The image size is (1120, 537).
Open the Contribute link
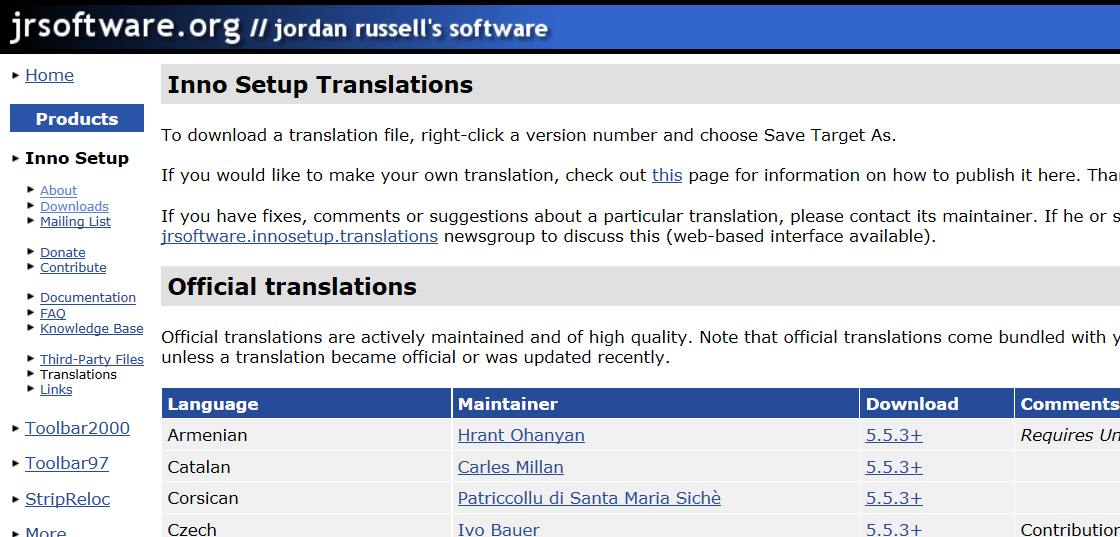(x=73, y=268)
